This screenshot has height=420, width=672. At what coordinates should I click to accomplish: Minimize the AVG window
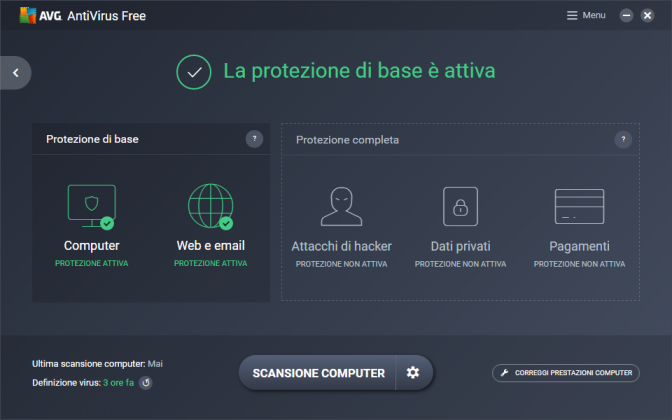click(x=626, y=15)
